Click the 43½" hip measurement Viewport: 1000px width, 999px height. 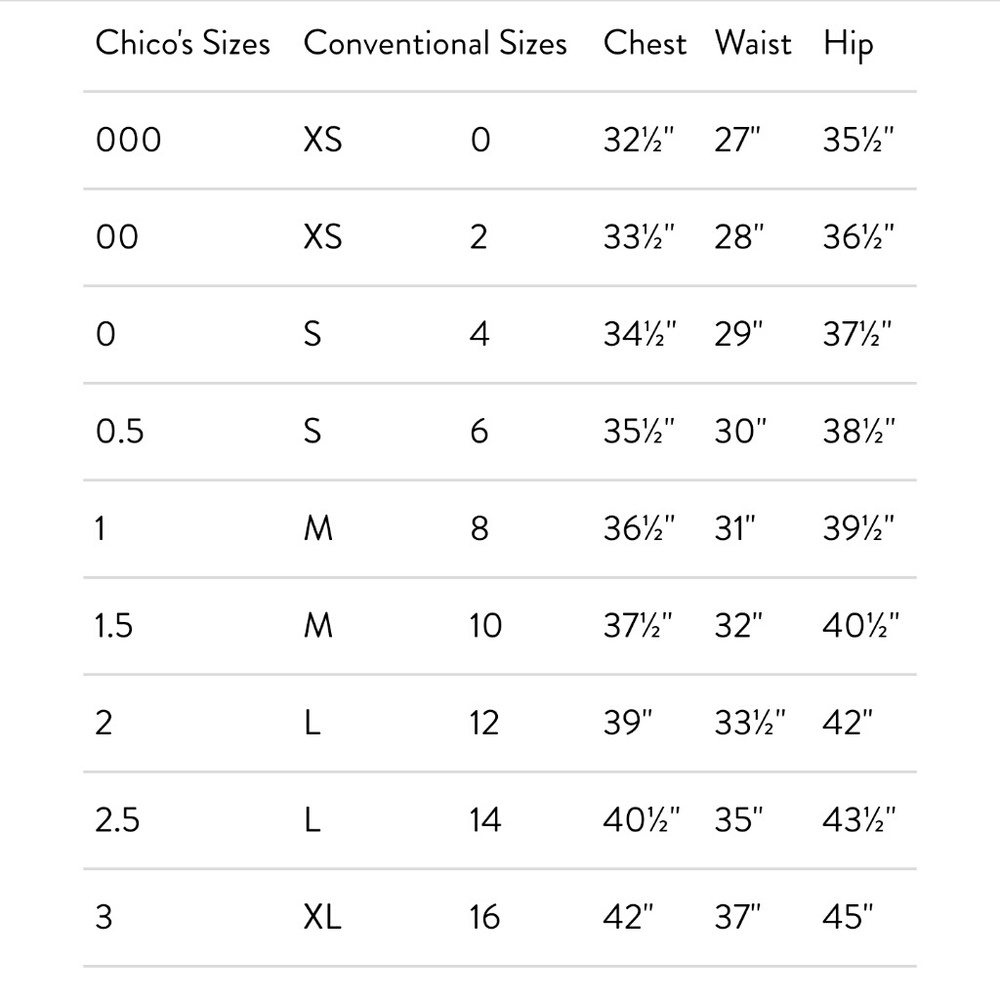[858, 820]
